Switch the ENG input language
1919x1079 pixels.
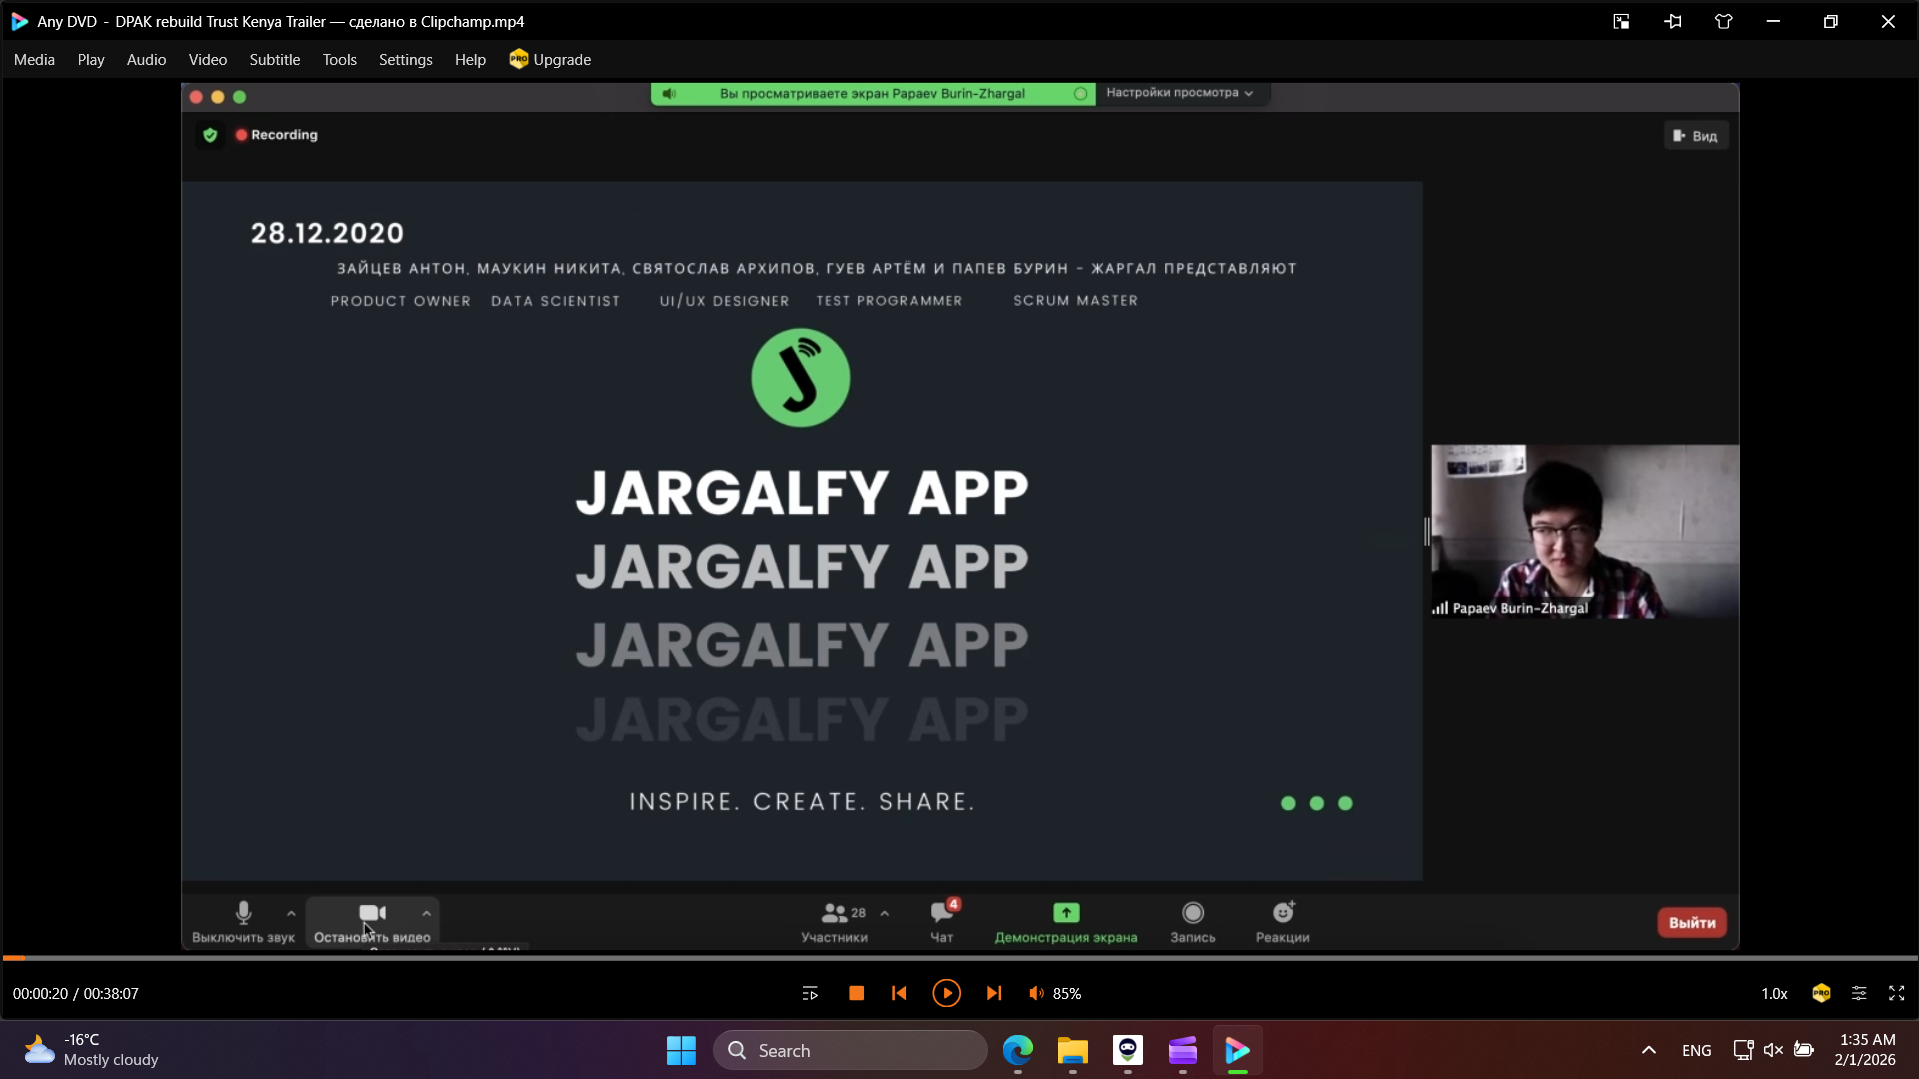(x=1697, y=1051)
